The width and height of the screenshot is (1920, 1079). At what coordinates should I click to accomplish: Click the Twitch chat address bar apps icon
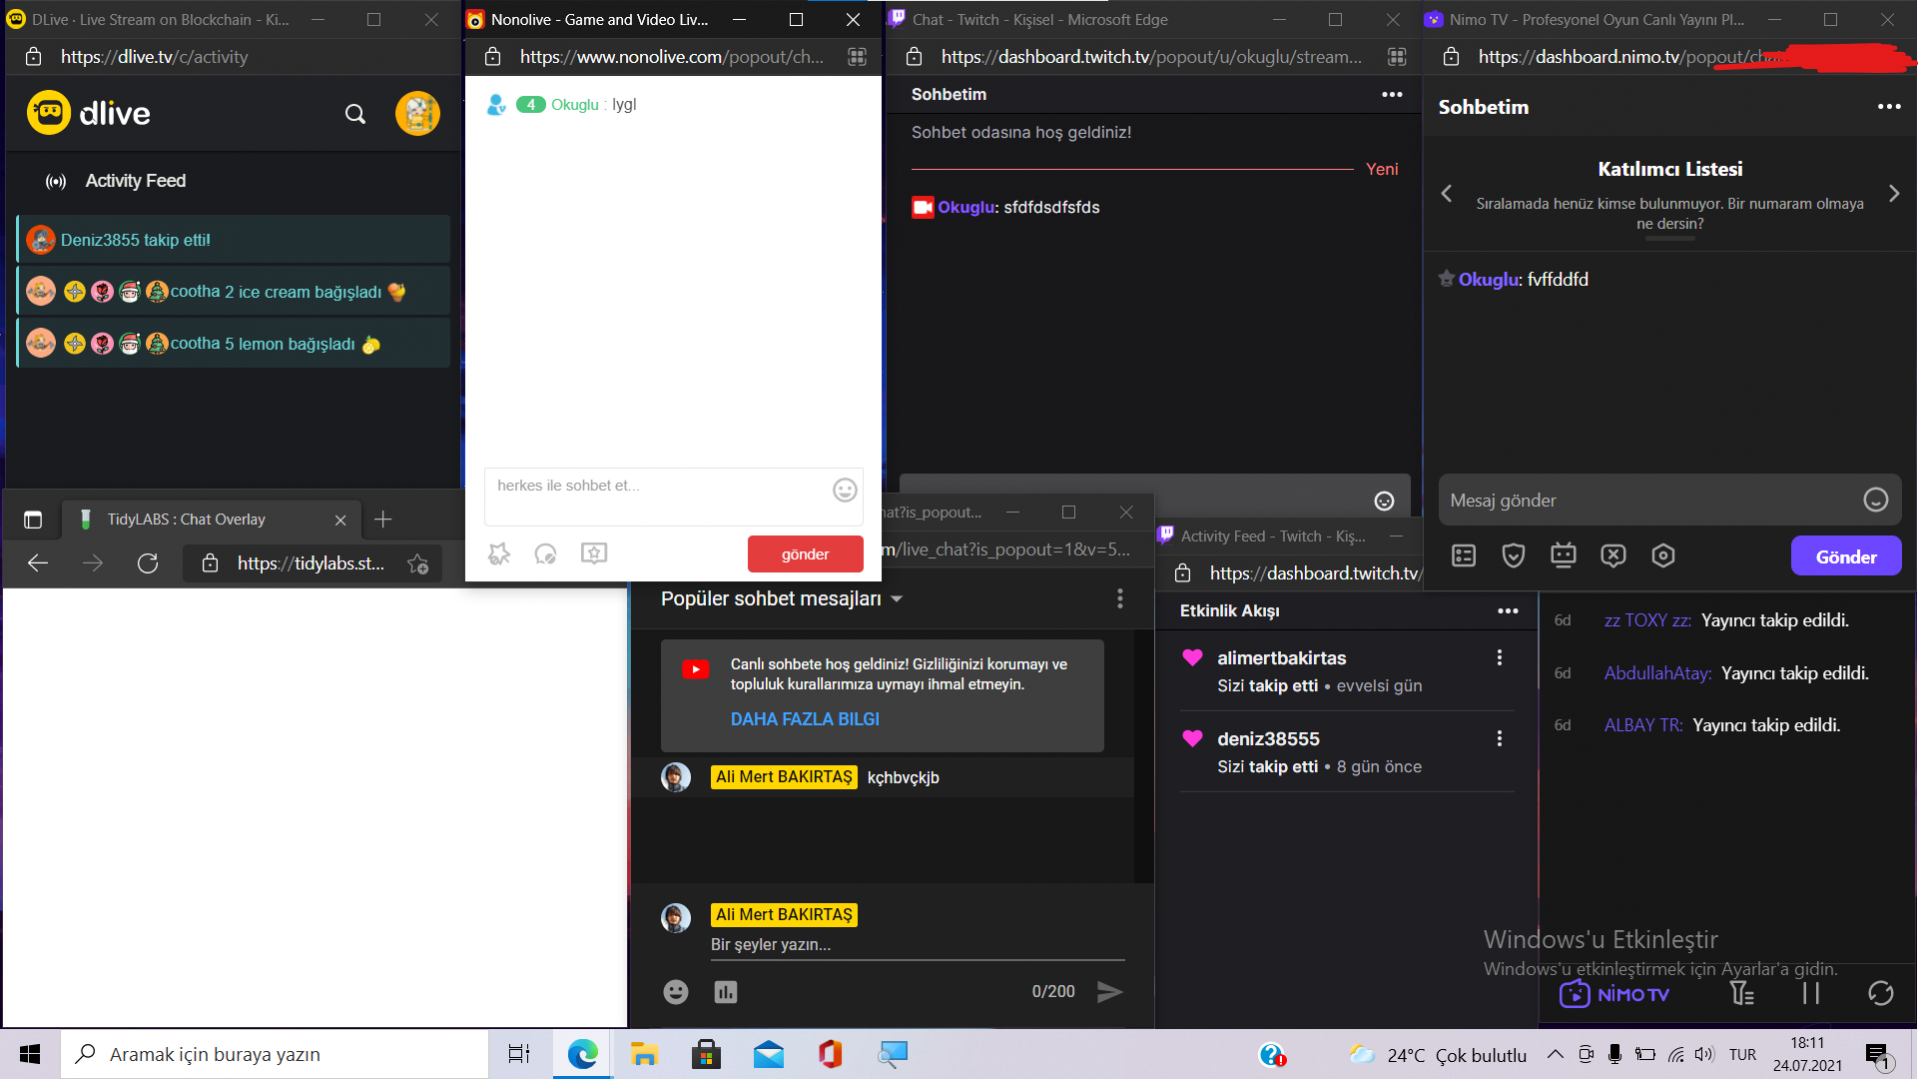1397,57
